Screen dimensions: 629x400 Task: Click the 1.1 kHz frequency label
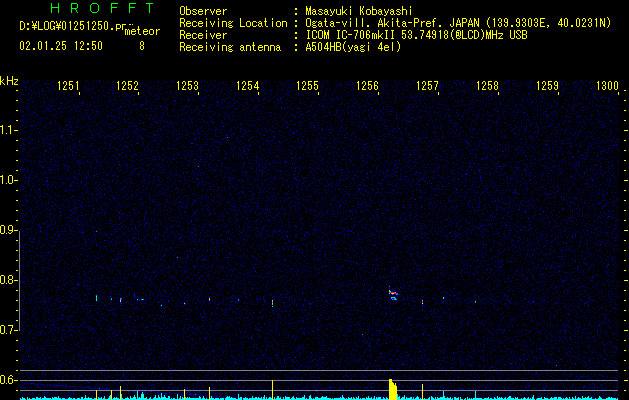tap(8, 130)
